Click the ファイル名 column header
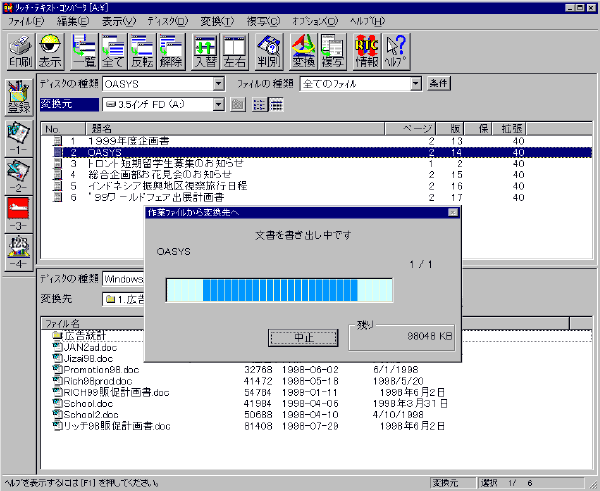 click(x=93, y=324)
